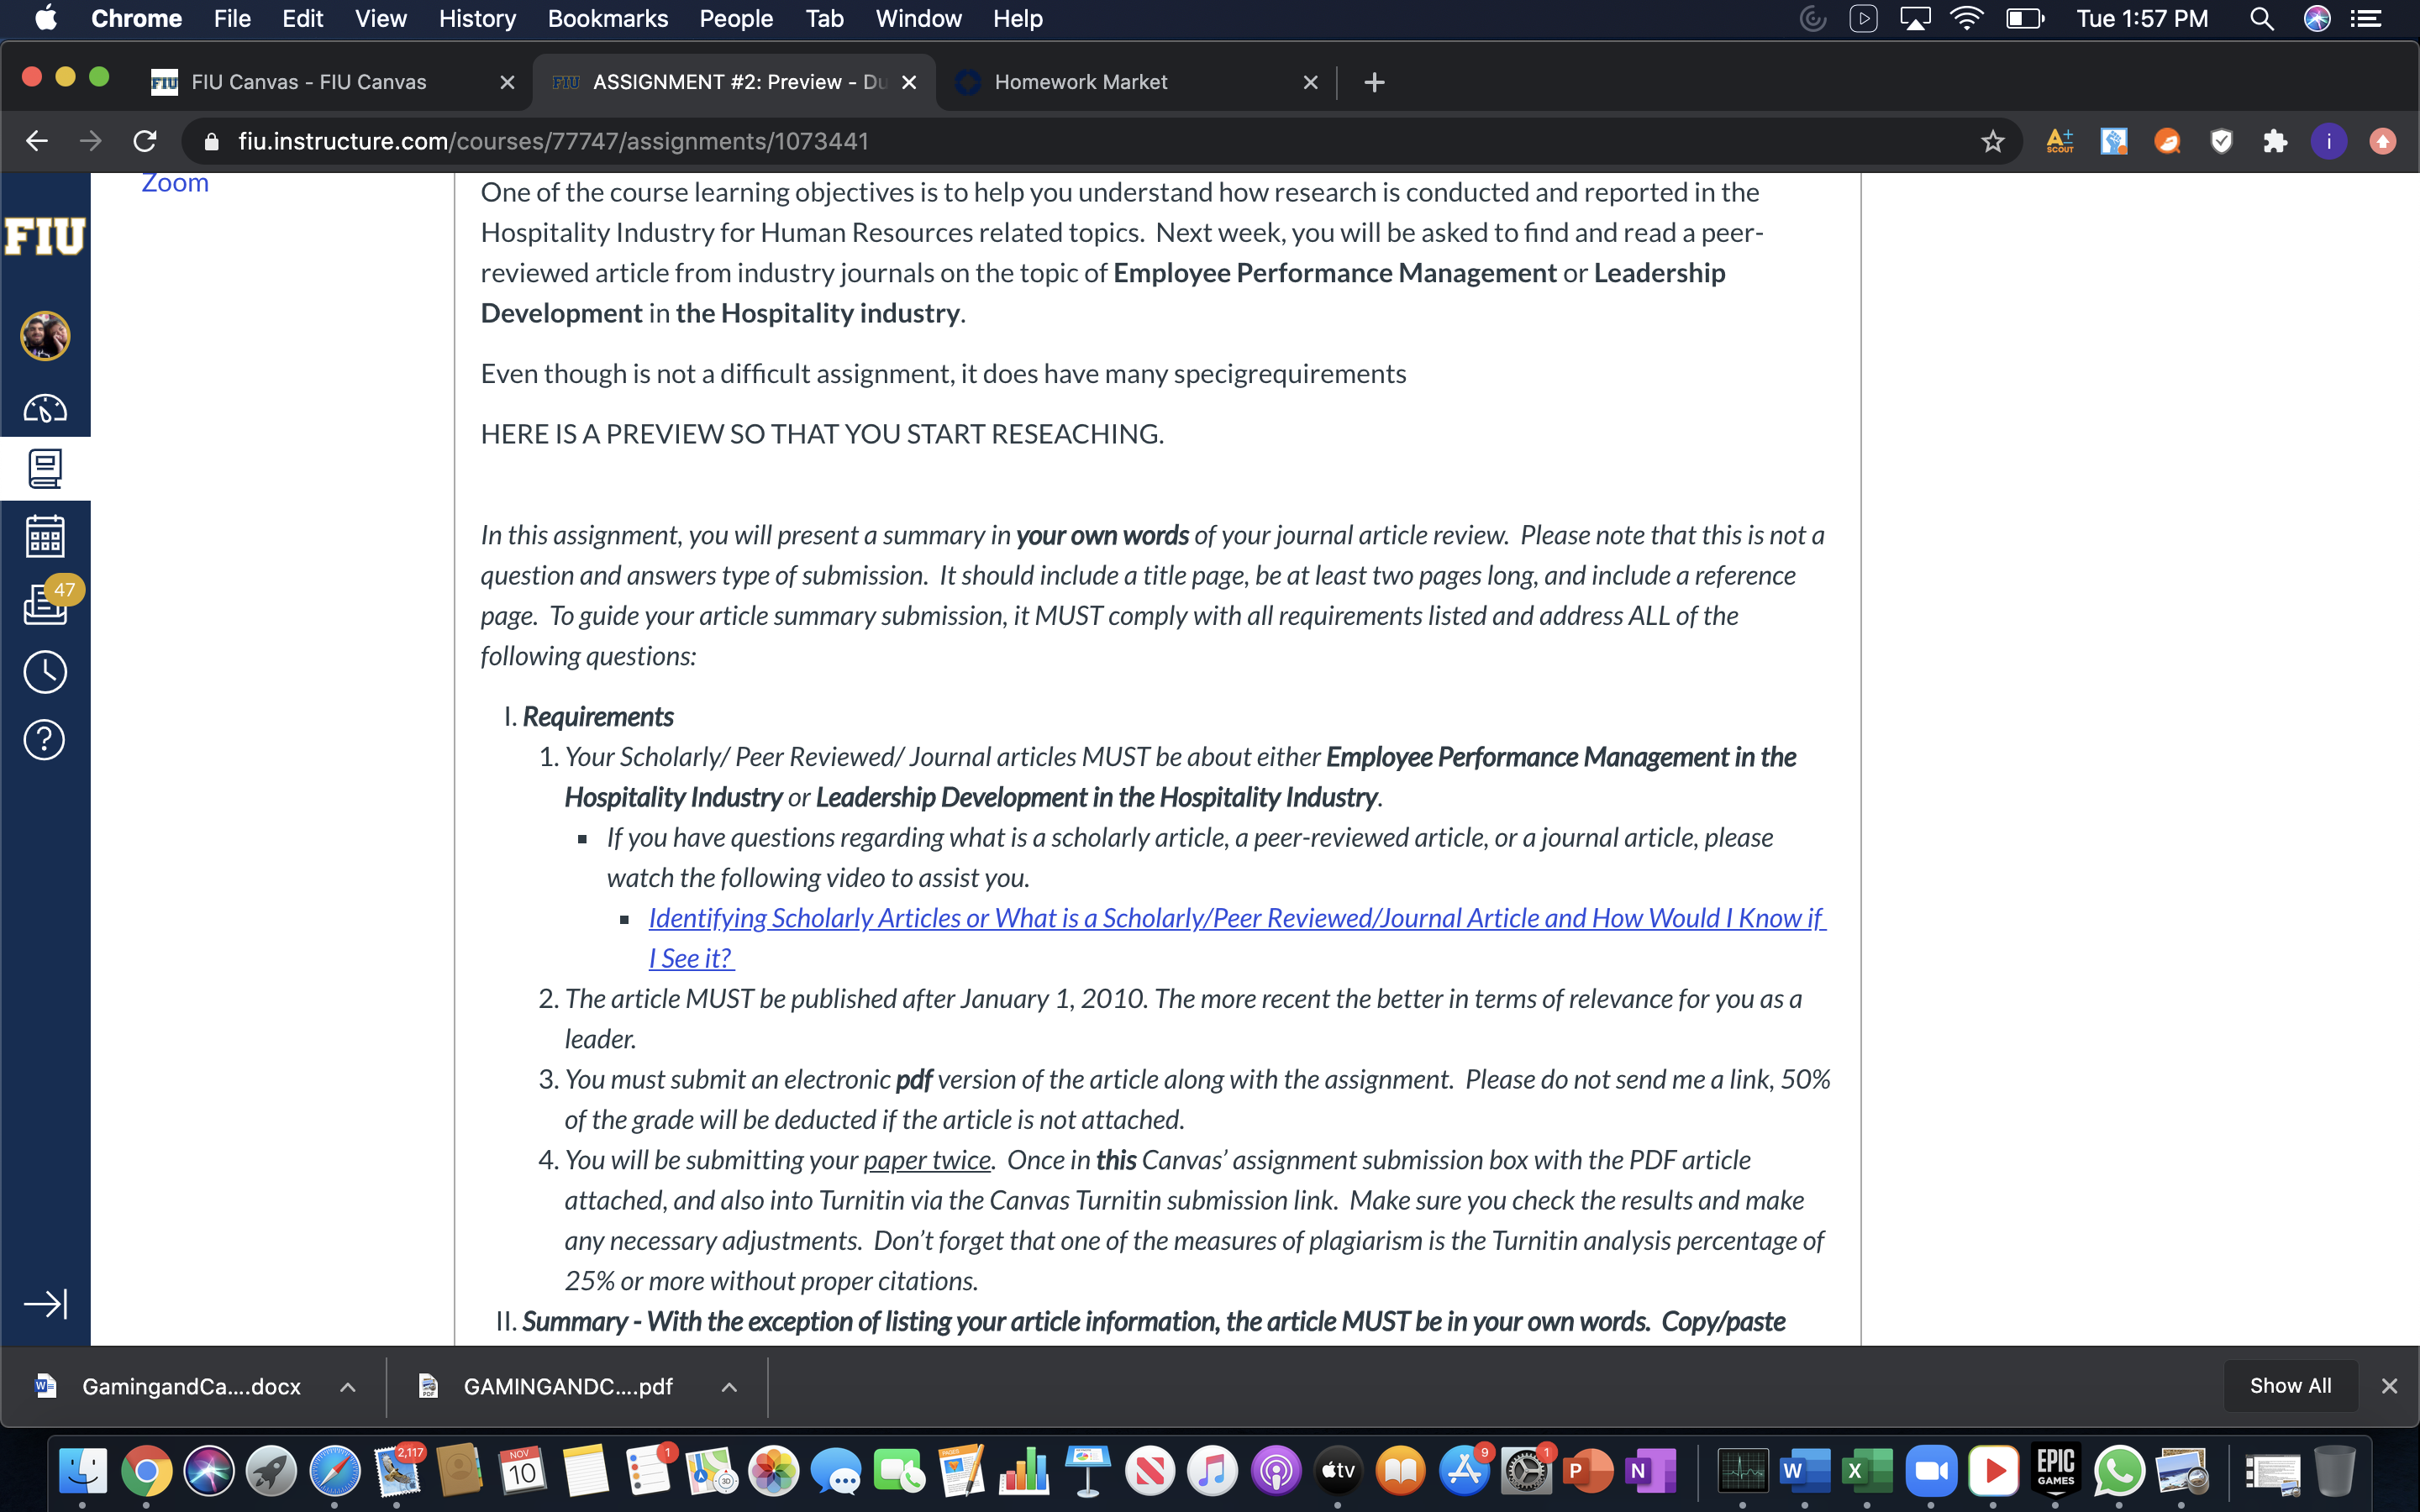2420x1512 pixels.
Task: Click the user account avatar in sidebar
Action: [x=45, y=335]
